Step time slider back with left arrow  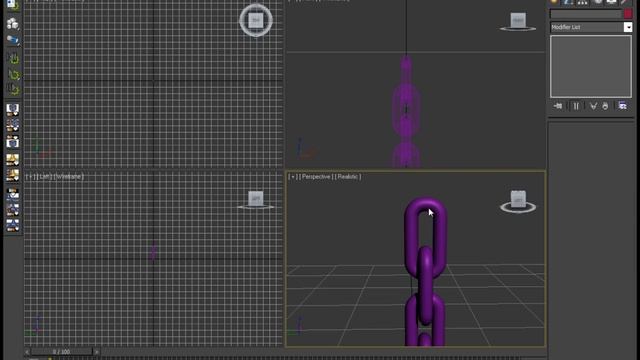coord(27,351)
